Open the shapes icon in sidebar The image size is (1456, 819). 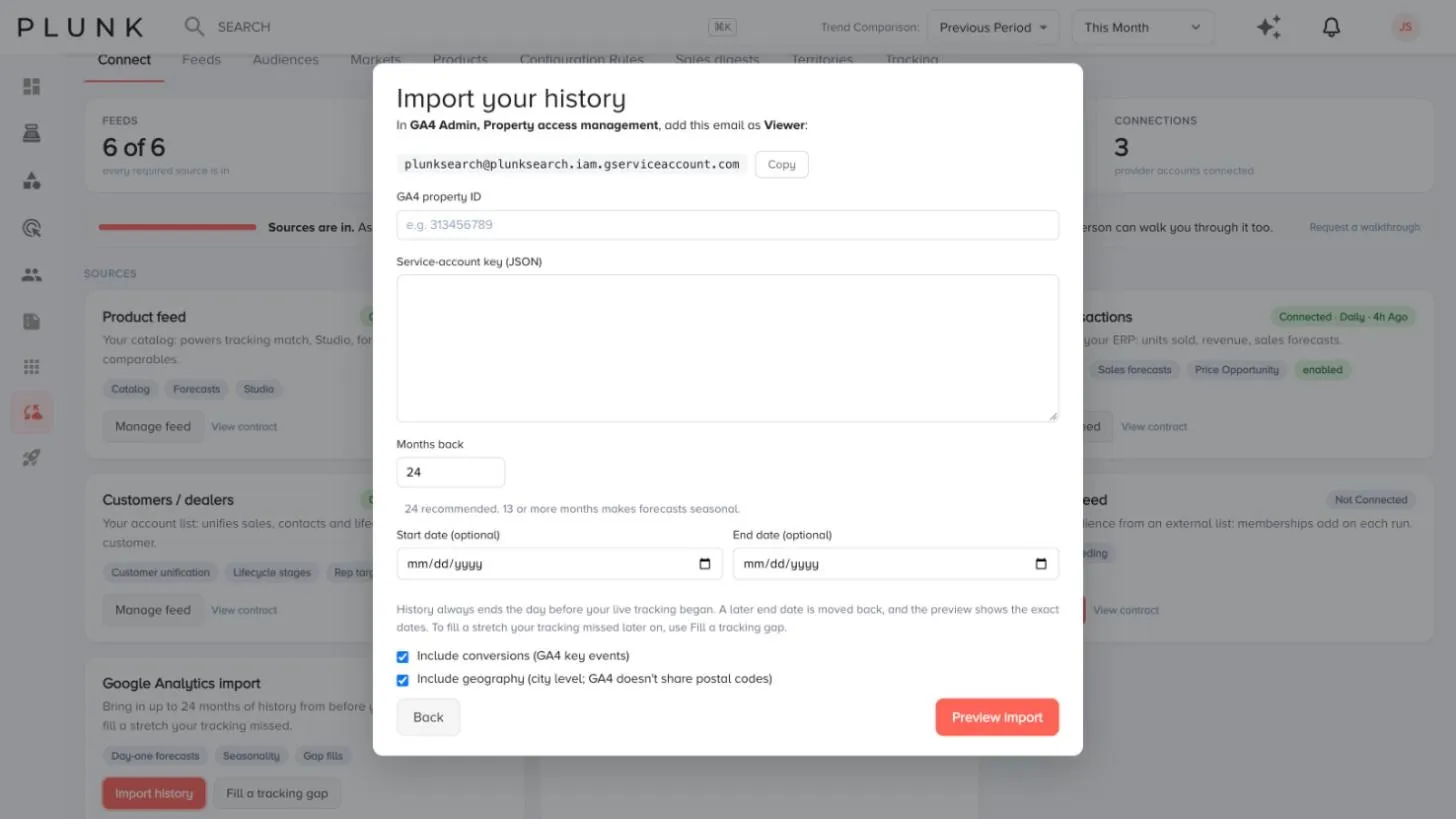(x=32, y=181)
